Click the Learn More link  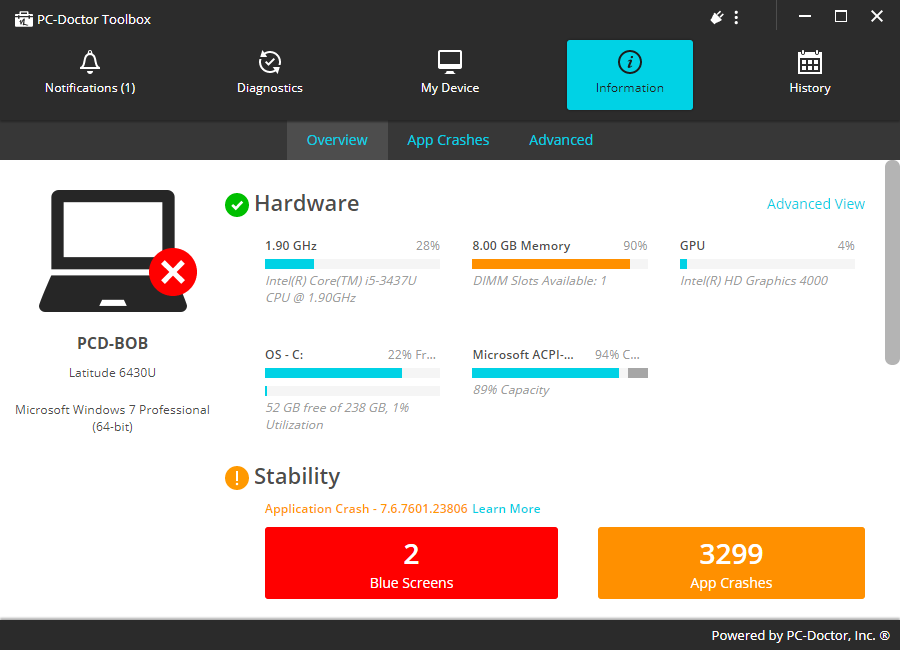506,509
